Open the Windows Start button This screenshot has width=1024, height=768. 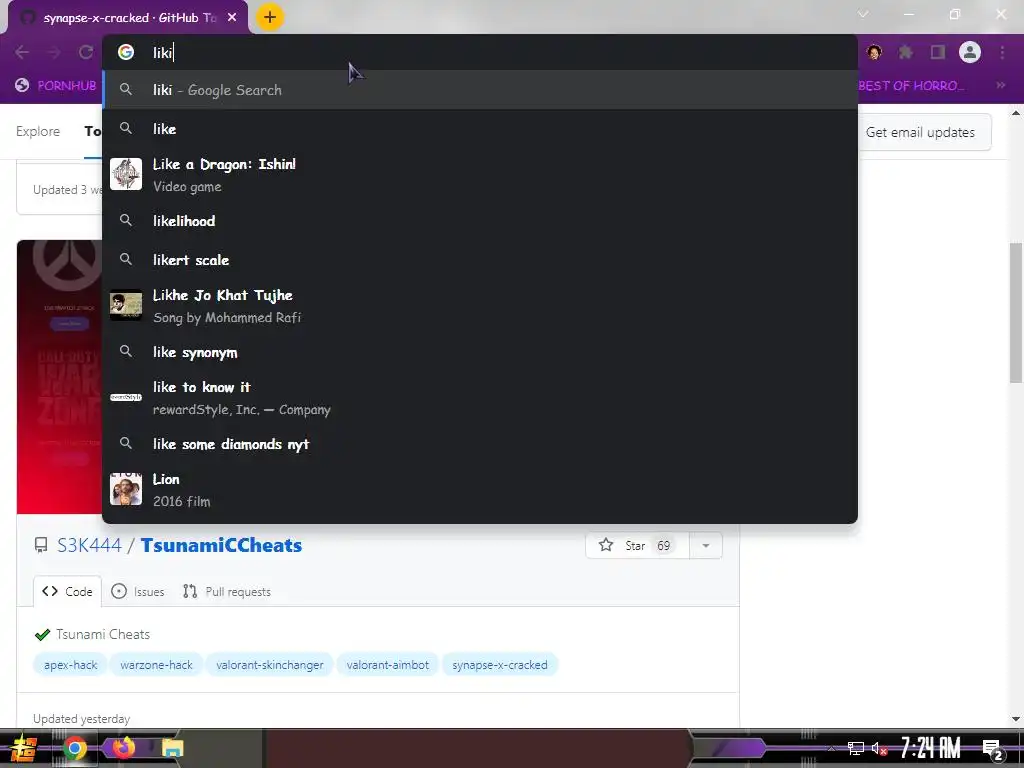point(24,748)
